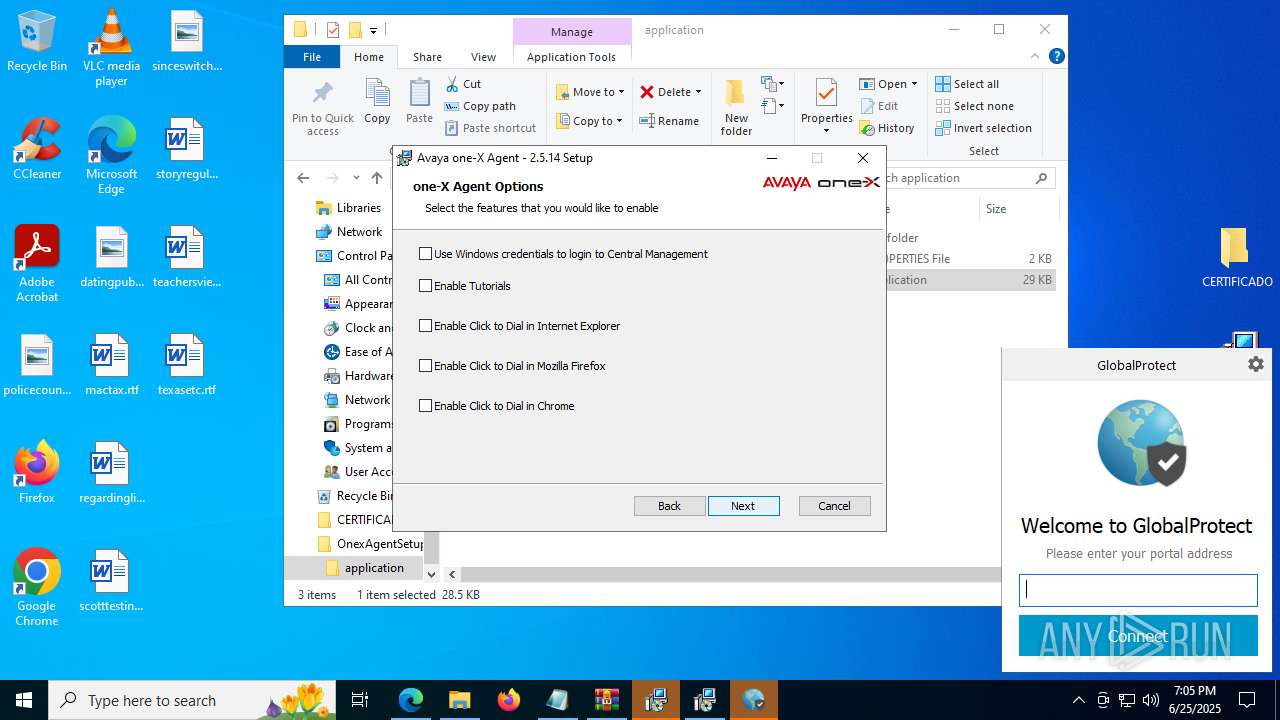Create a New folder from ribbon
The image size is (1280, 720).
coord(736,107)
